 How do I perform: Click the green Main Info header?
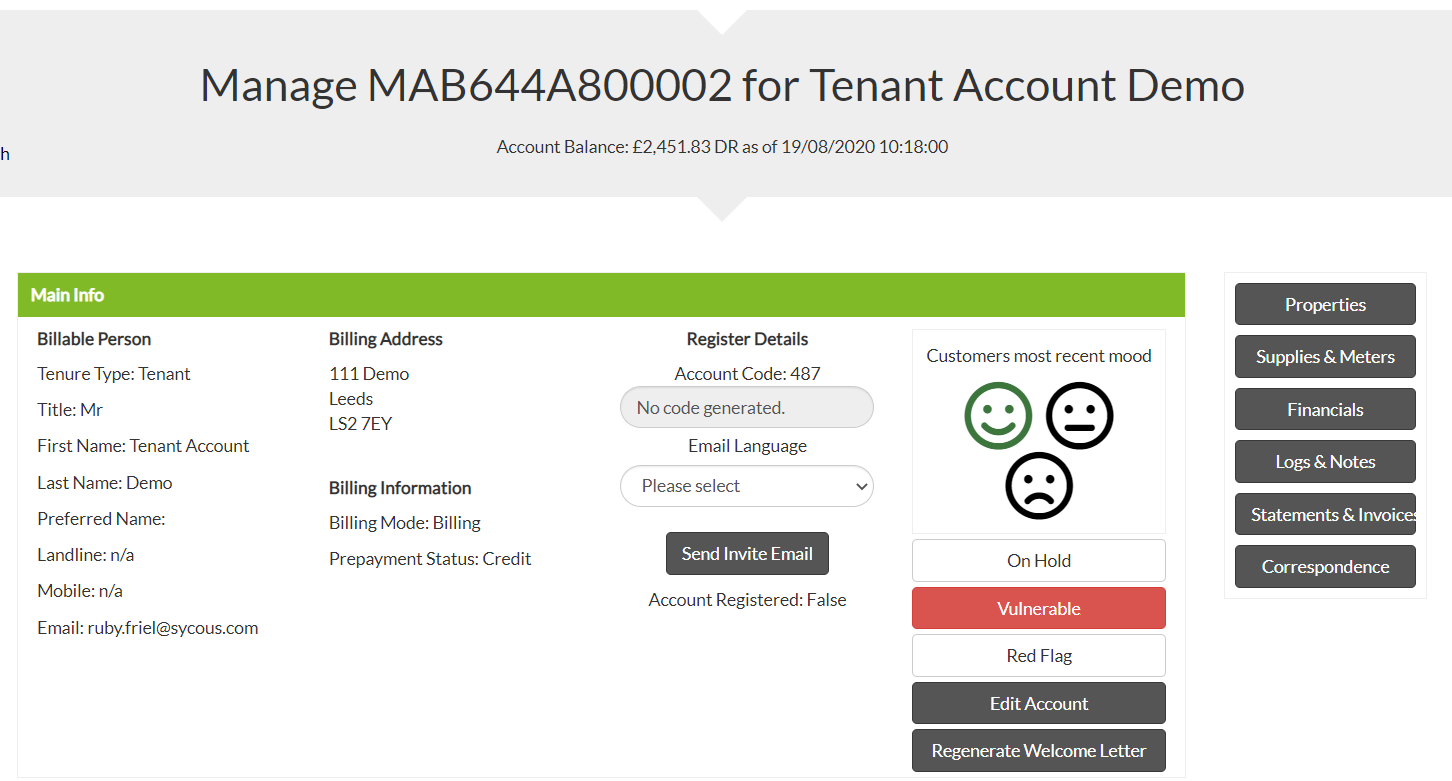[600, 295]
